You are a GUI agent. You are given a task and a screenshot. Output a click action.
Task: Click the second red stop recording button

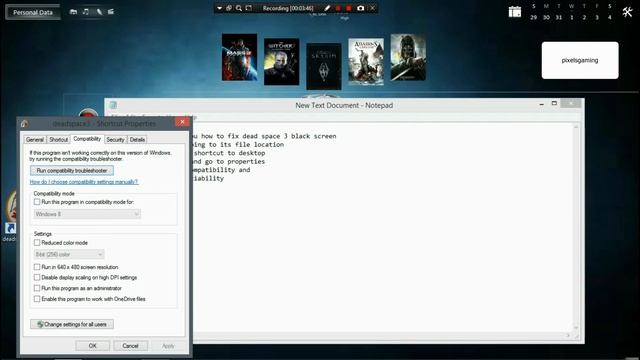349,8
